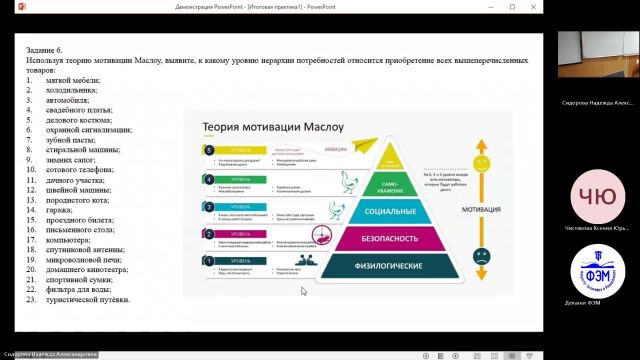
Task: Click the yellow paper plane icon
Action: click(x=364, y=144)
